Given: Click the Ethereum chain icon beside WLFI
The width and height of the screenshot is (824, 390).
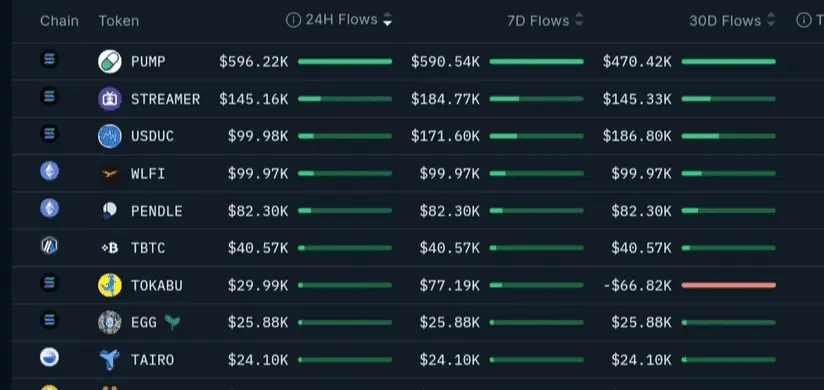Looking at the screenshot, I should (49, 171).
